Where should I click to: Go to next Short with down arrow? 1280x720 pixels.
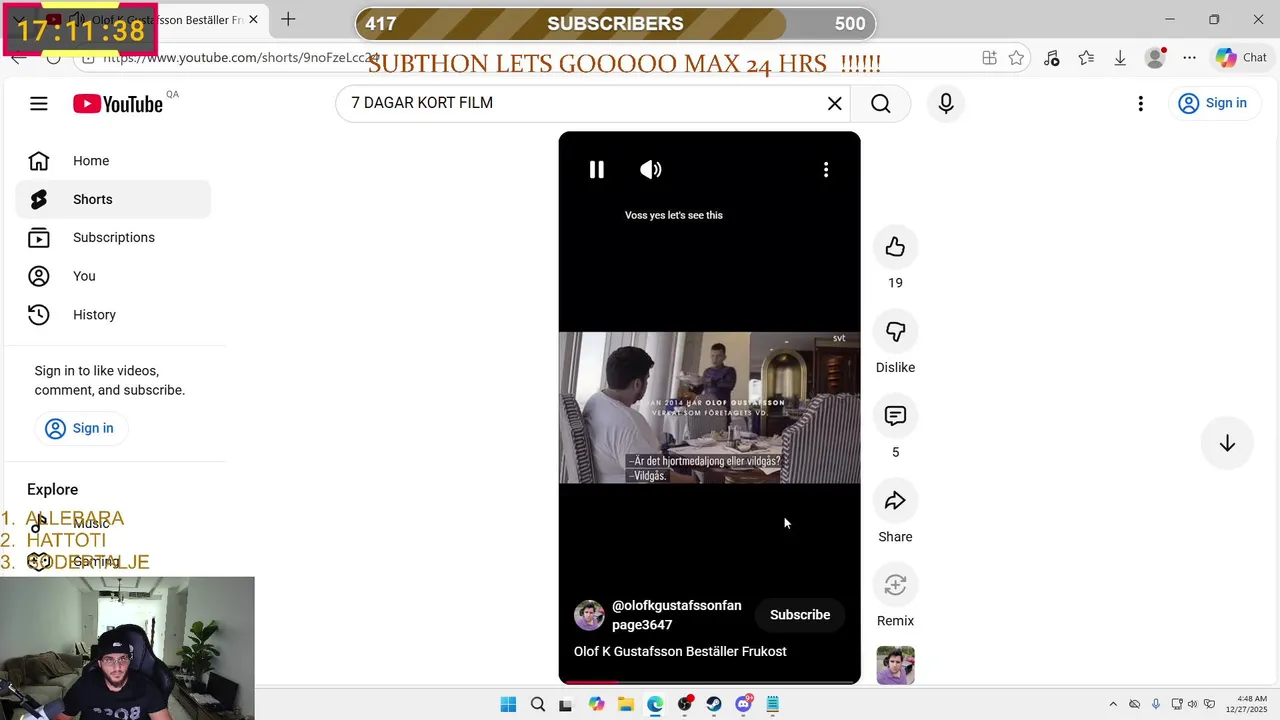(x=1227, y=444)
